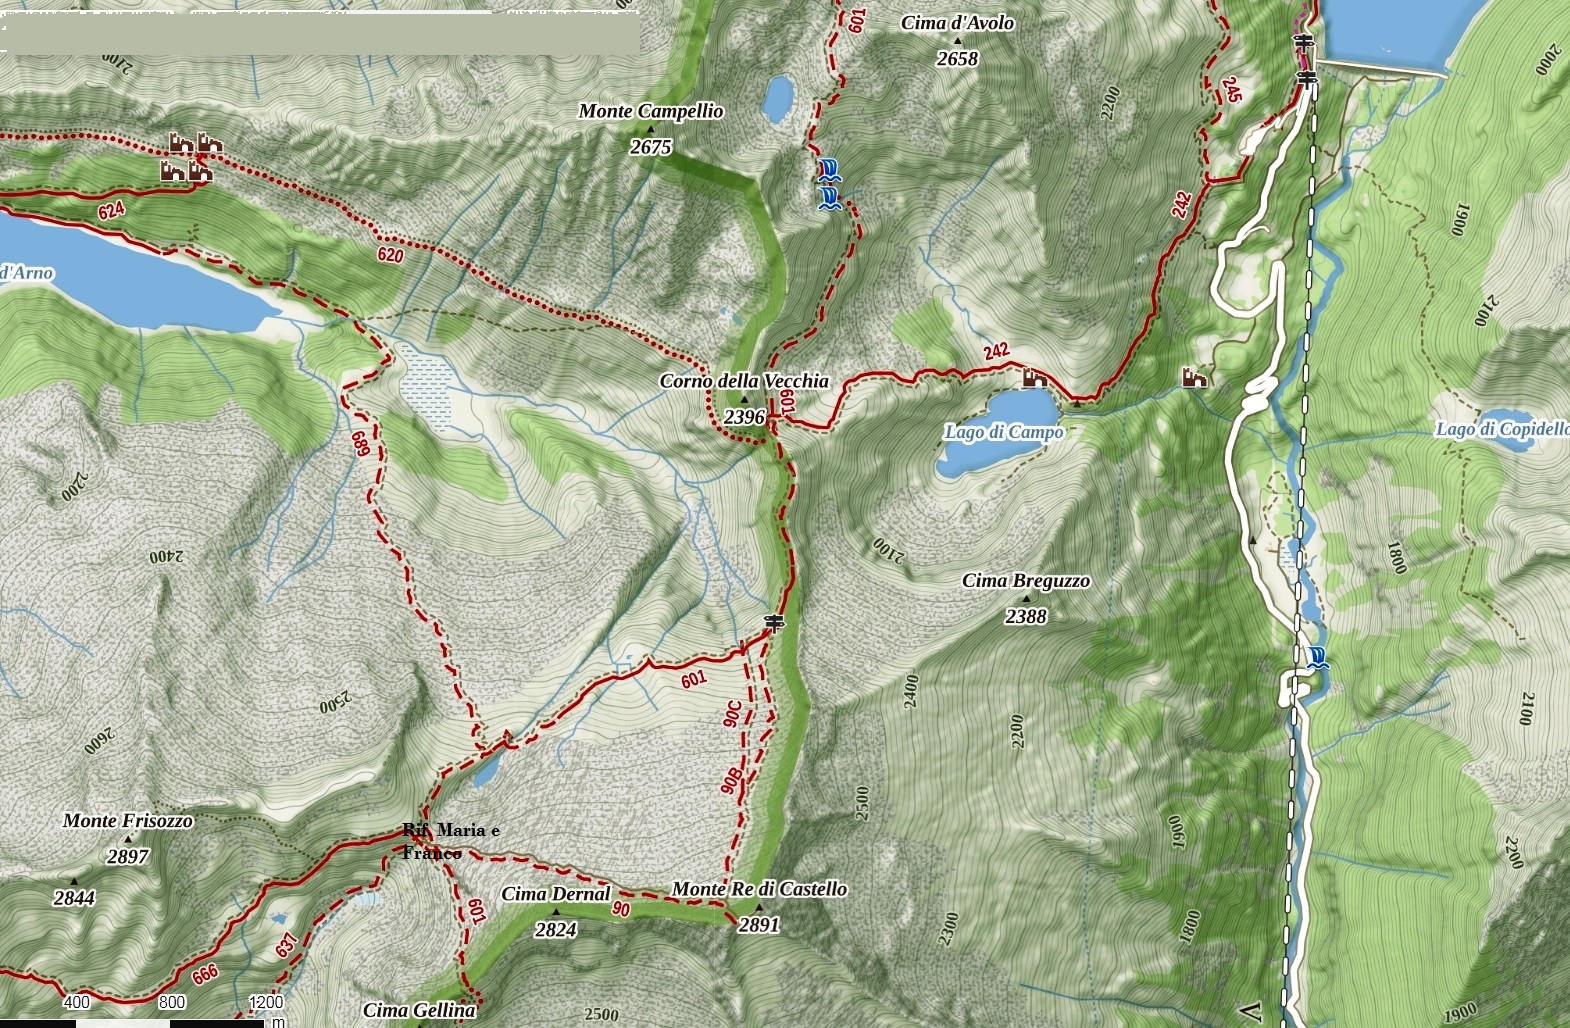Image resolution: width=1570 pixels, height=1028 pixels.
Task: Select the ruins icon east of Lago di Campo near the road
Action: coord(1194,377)
